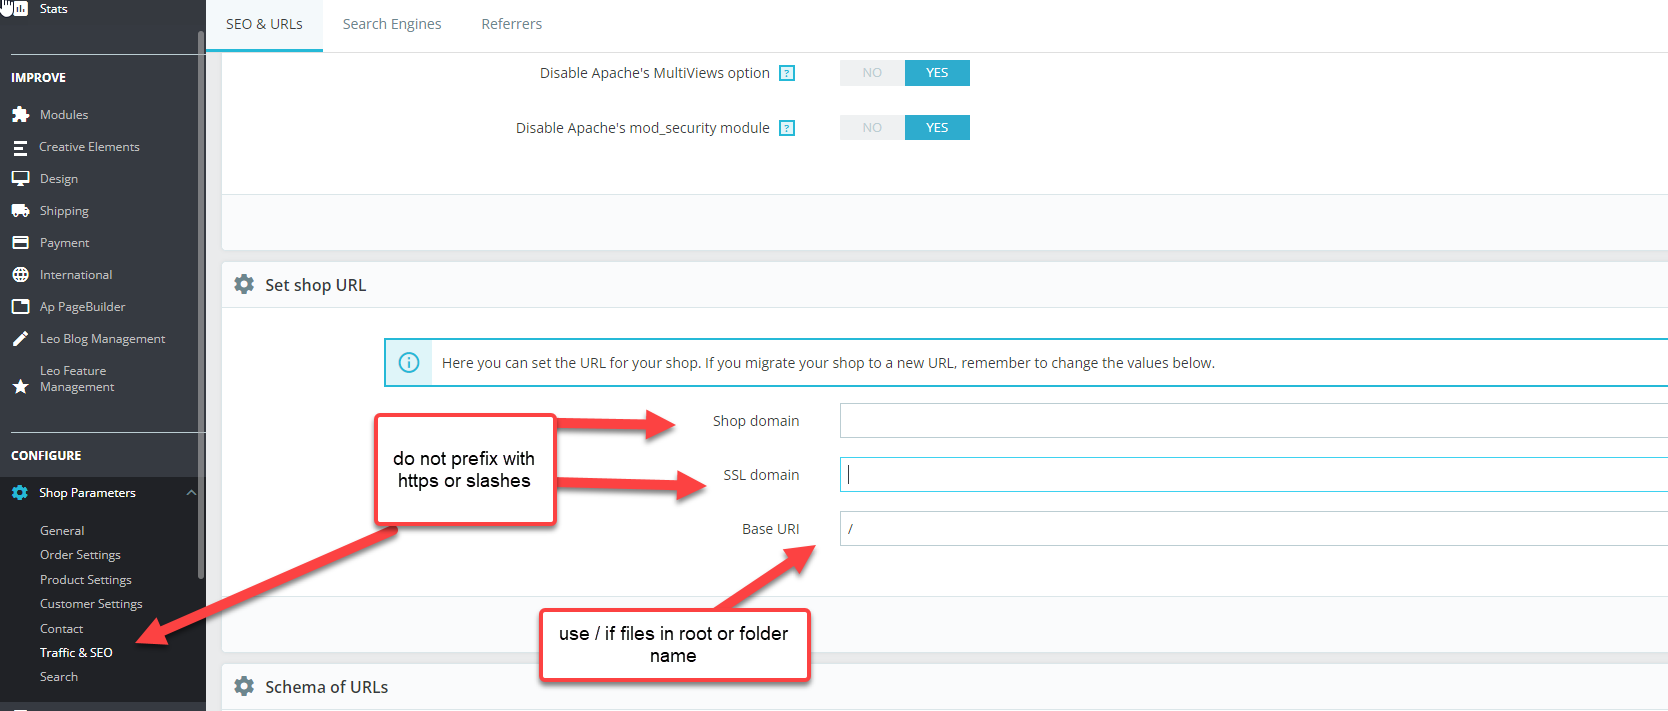
Task: Open help icon for MultiViews option
Action: (787, 73)
